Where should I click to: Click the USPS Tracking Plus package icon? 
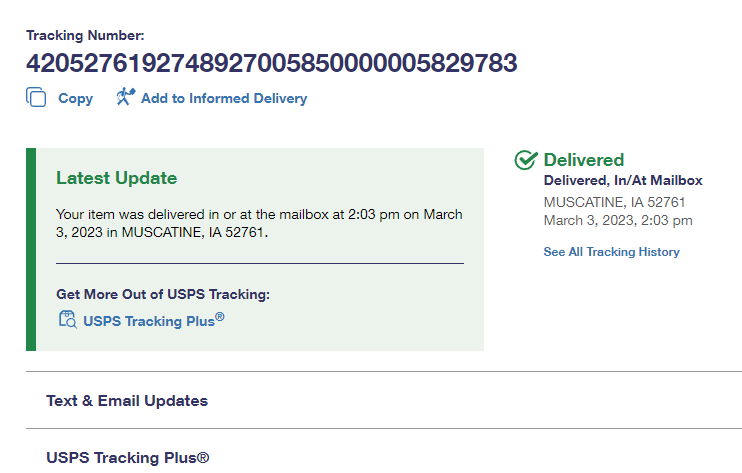67,320
